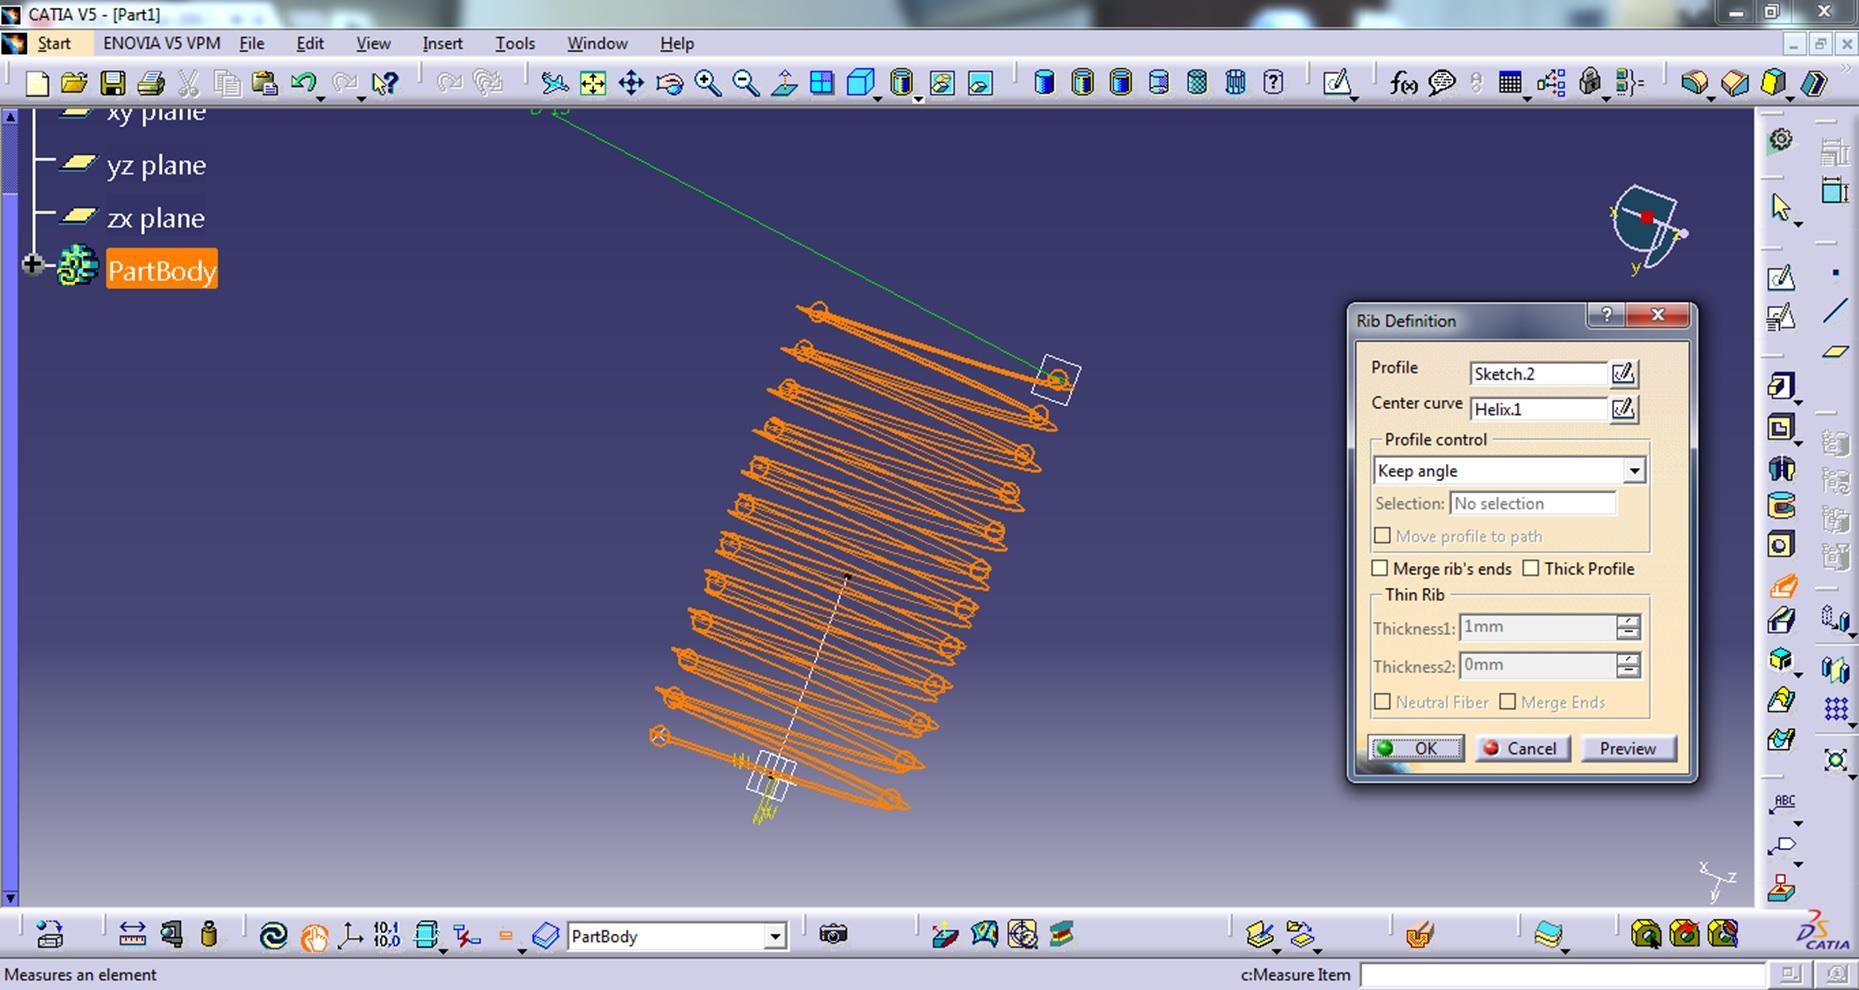
Task: Toggle Merge Ends checkbox
Action: pos(1507,702)
